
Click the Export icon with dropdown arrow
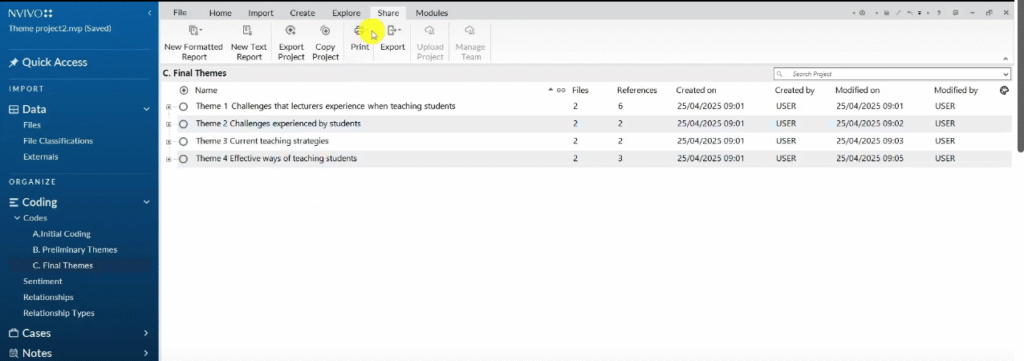coord(393,30)
